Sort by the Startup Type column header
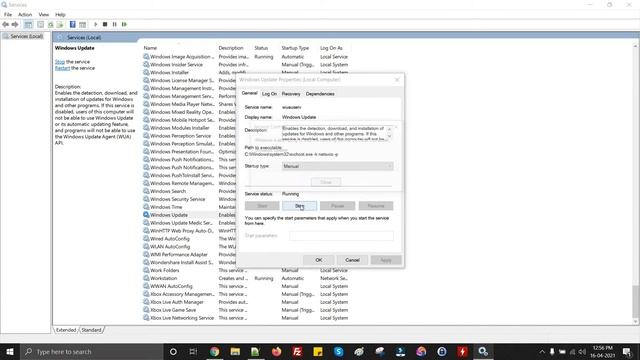Screen dimensions: 640x360 (295, 48)
